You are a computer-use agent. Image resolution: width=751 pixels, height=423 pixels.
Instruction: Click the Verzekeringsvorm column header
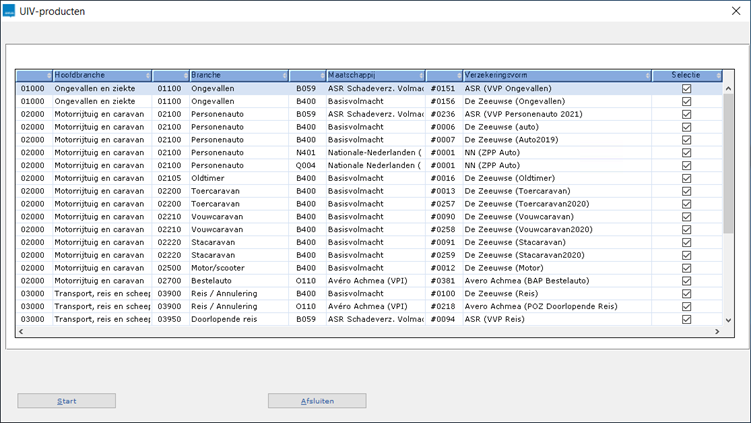click(555, 75)
